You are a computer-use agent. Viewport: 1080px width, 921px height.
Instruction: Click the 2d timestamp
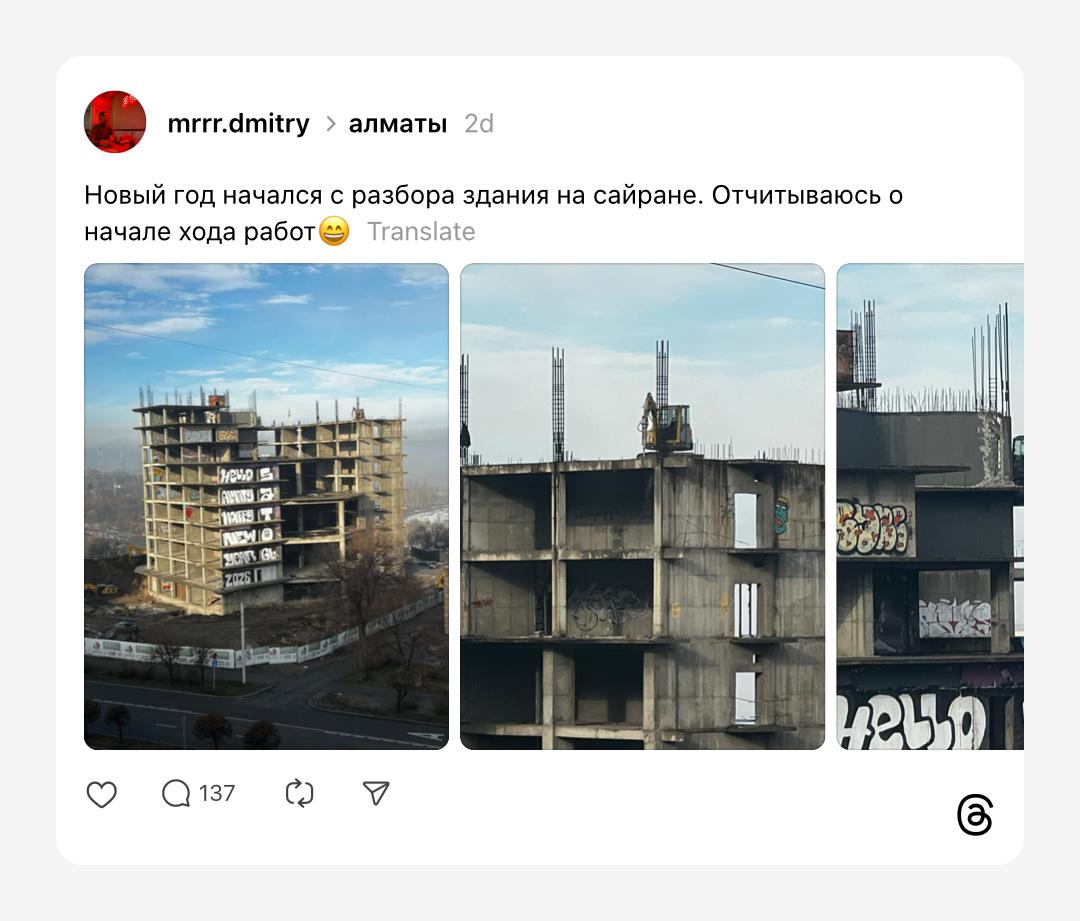pos(479,124)
